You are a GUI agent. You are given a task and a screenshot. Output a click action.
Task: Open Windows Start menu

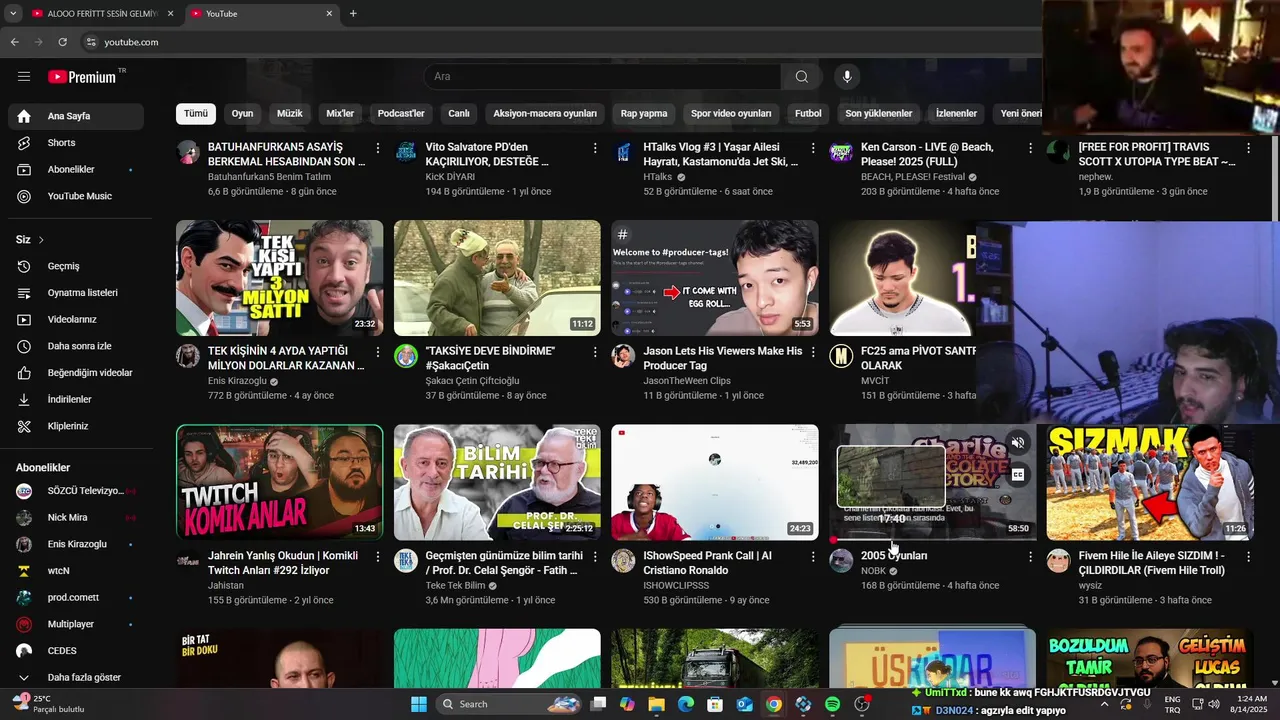click(419, 704)
